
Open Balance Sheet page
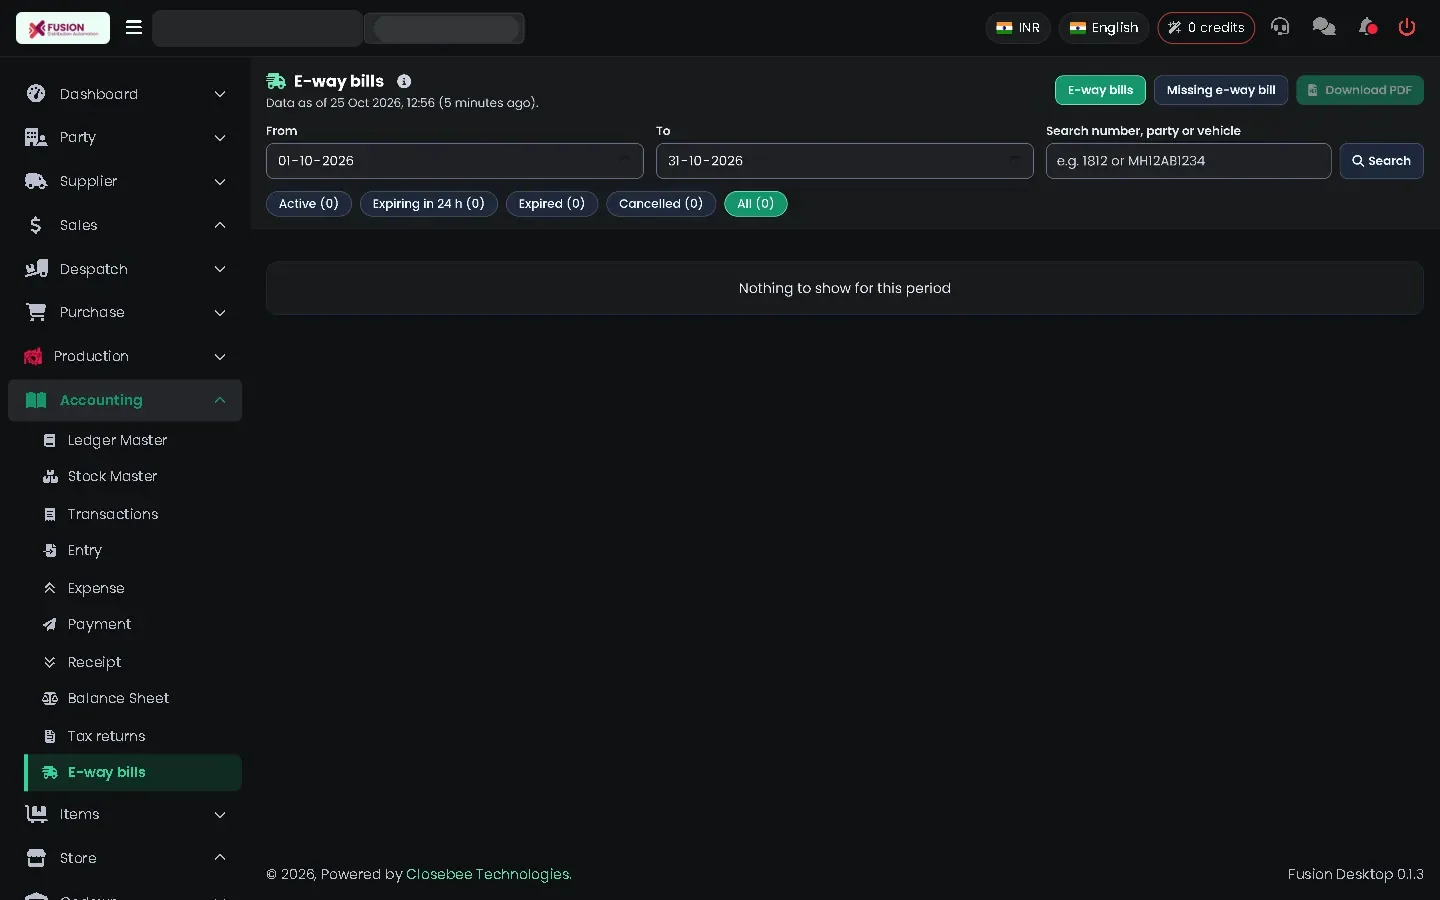click(133, 698)
